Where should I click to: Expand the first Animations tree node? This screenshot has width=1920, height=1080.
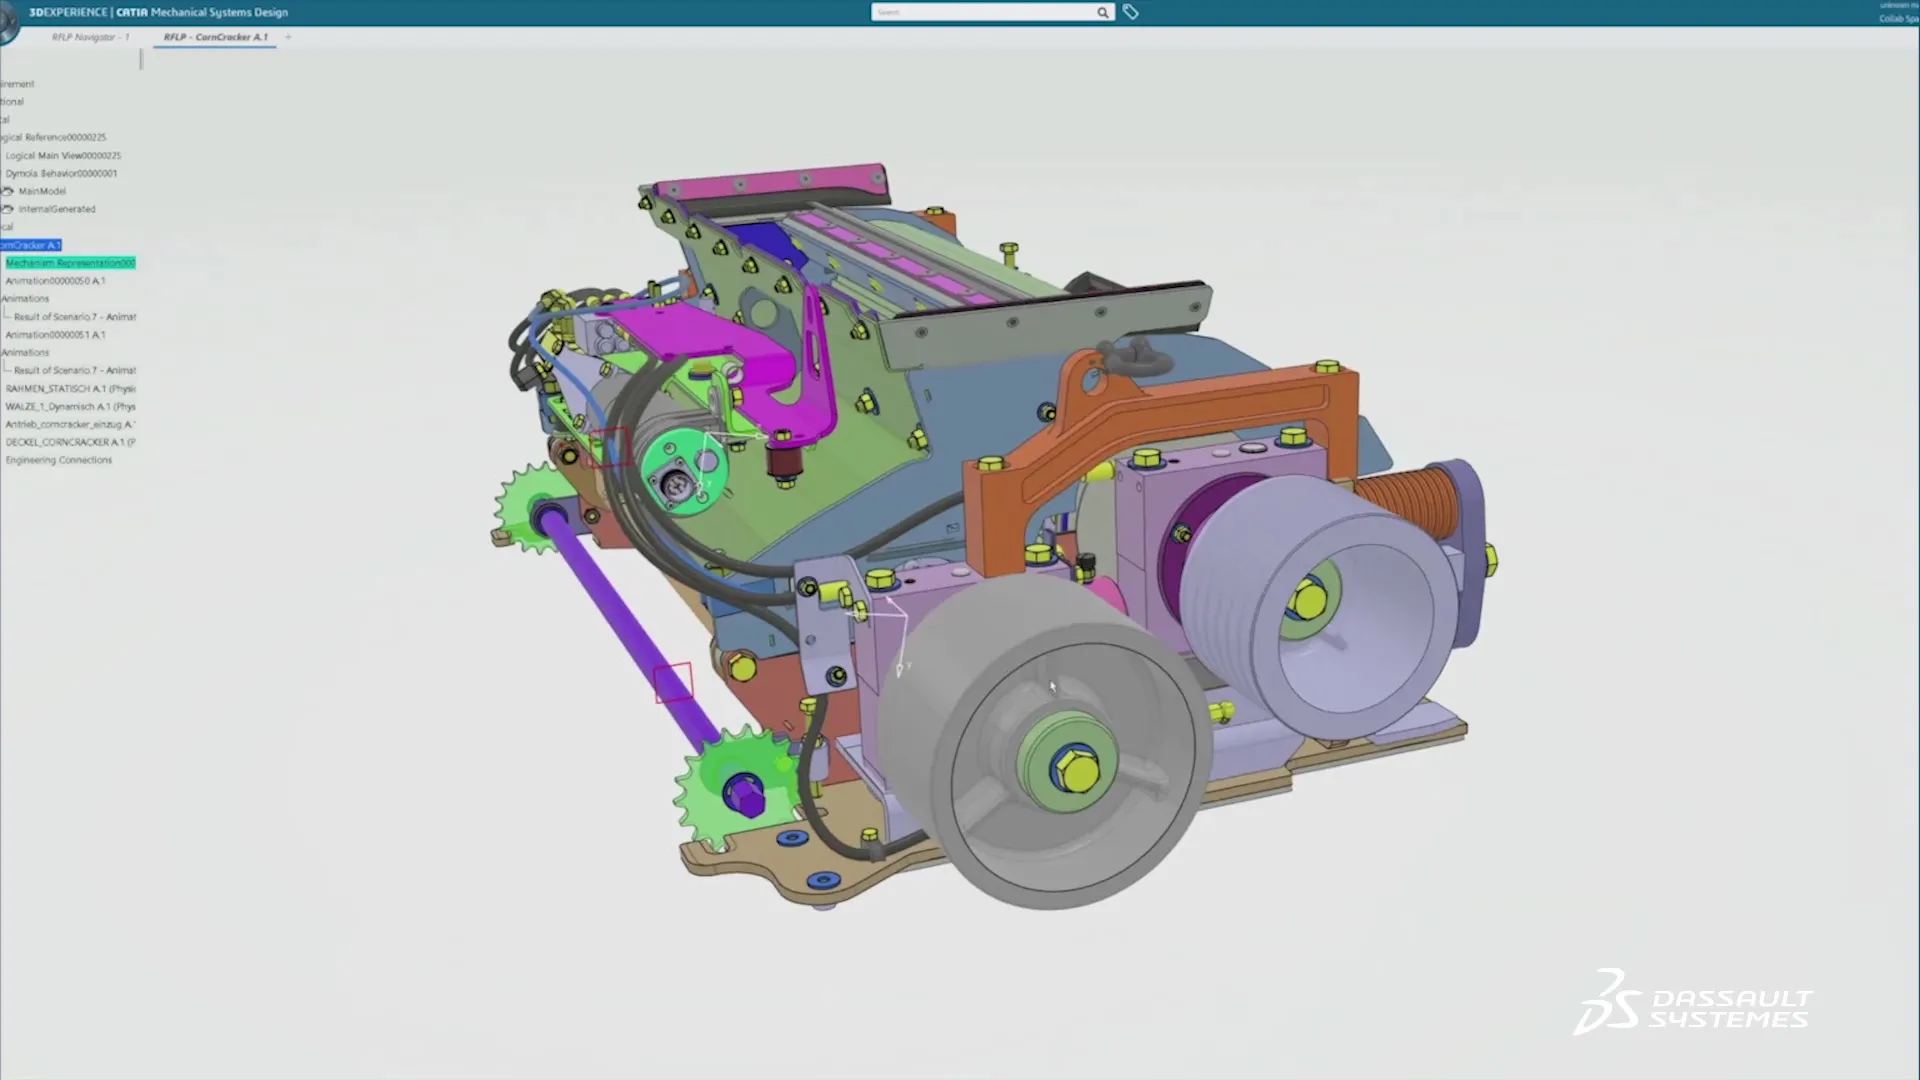click(3, 298)
